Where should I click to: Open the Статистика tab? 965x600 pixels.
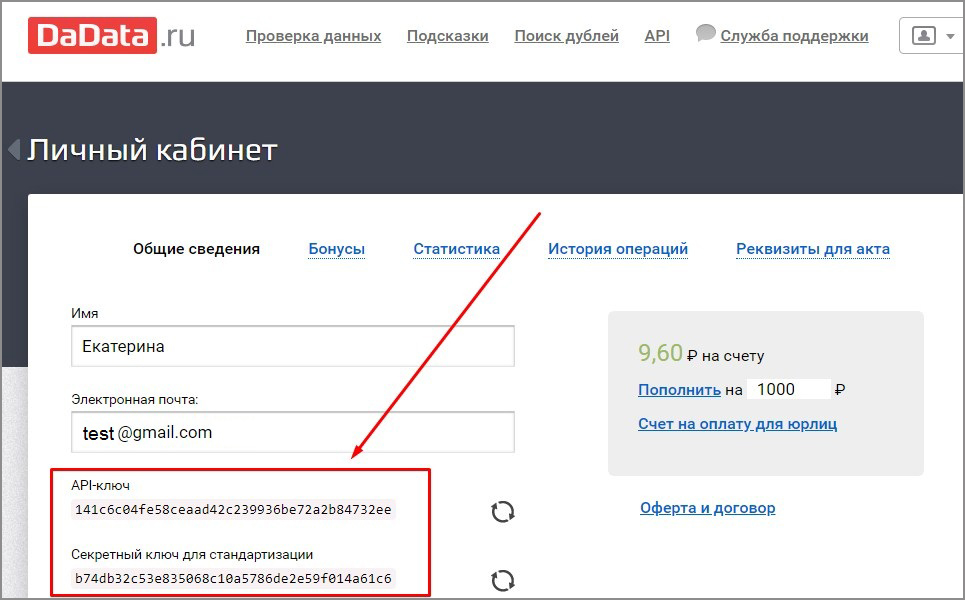point(456,249)
